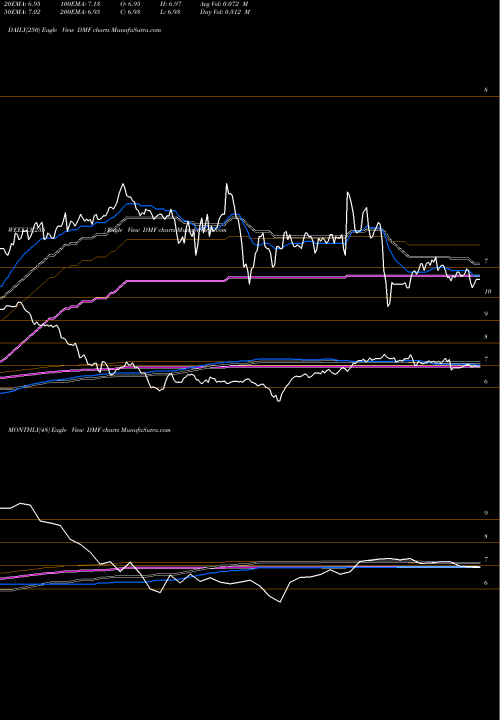Click the monthly chart's 8 axis label

486,536
